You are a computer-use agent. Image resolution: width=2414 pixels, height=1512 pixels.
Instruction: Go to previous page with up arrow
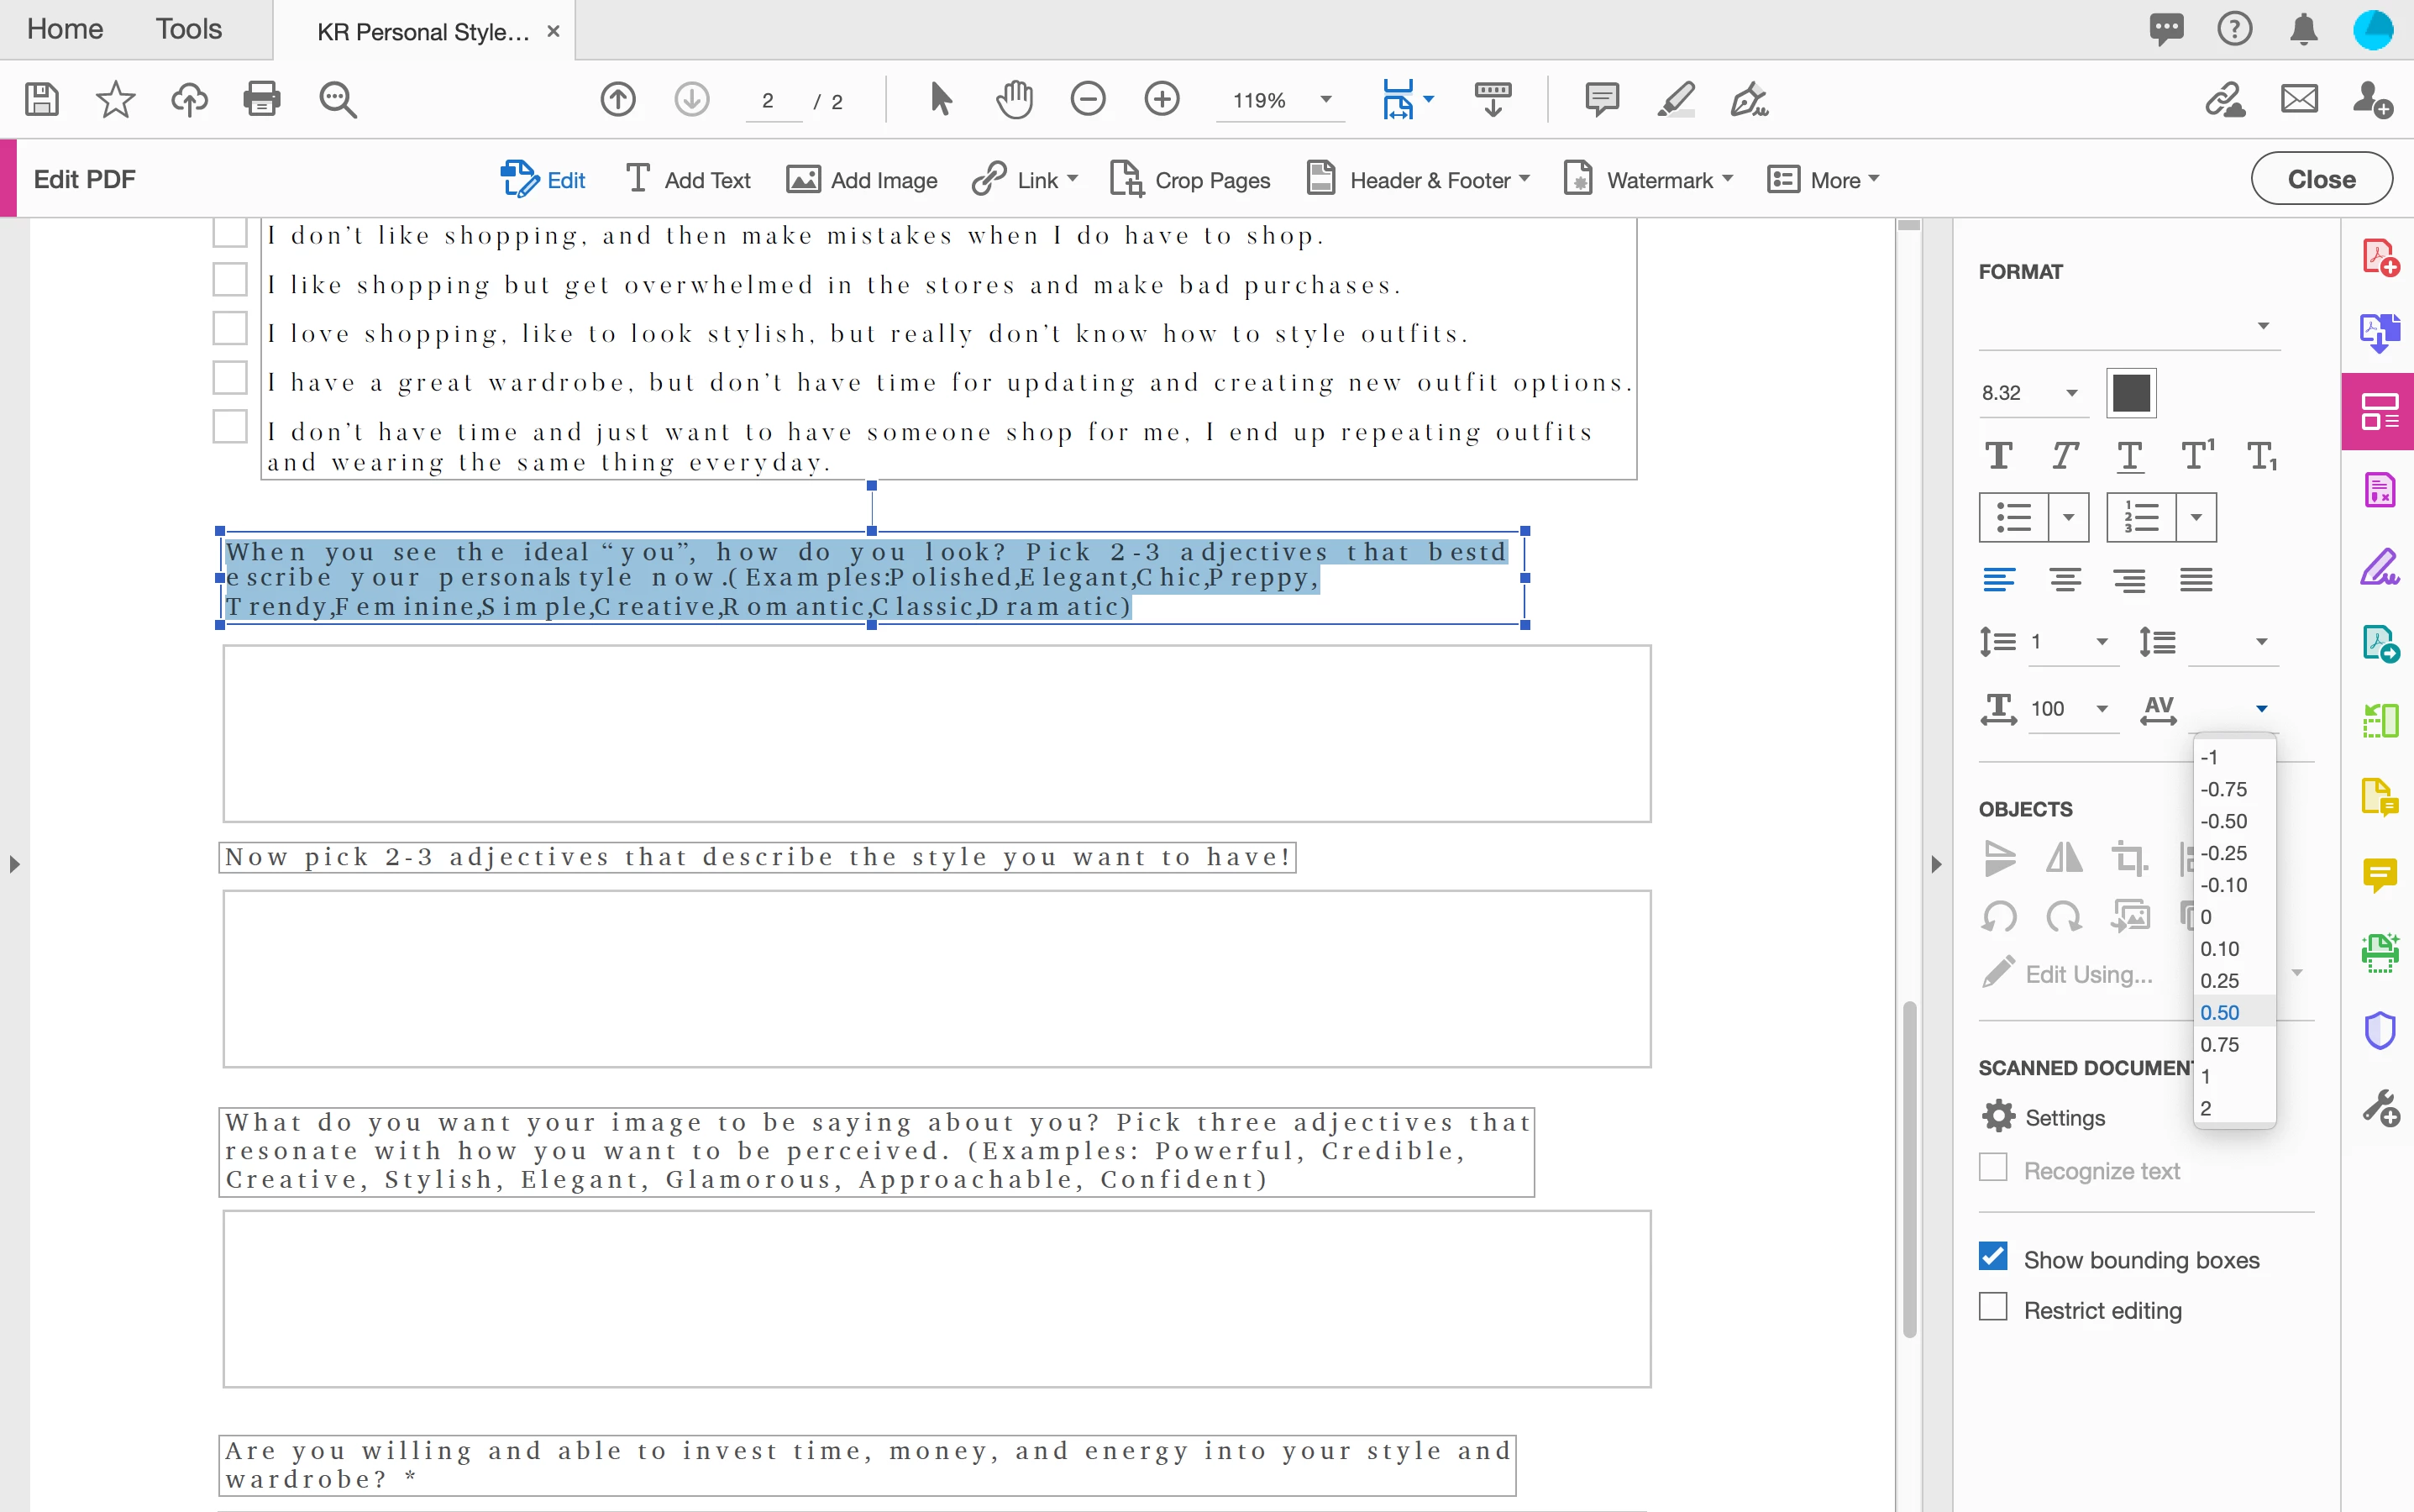[x=617, y=99]
